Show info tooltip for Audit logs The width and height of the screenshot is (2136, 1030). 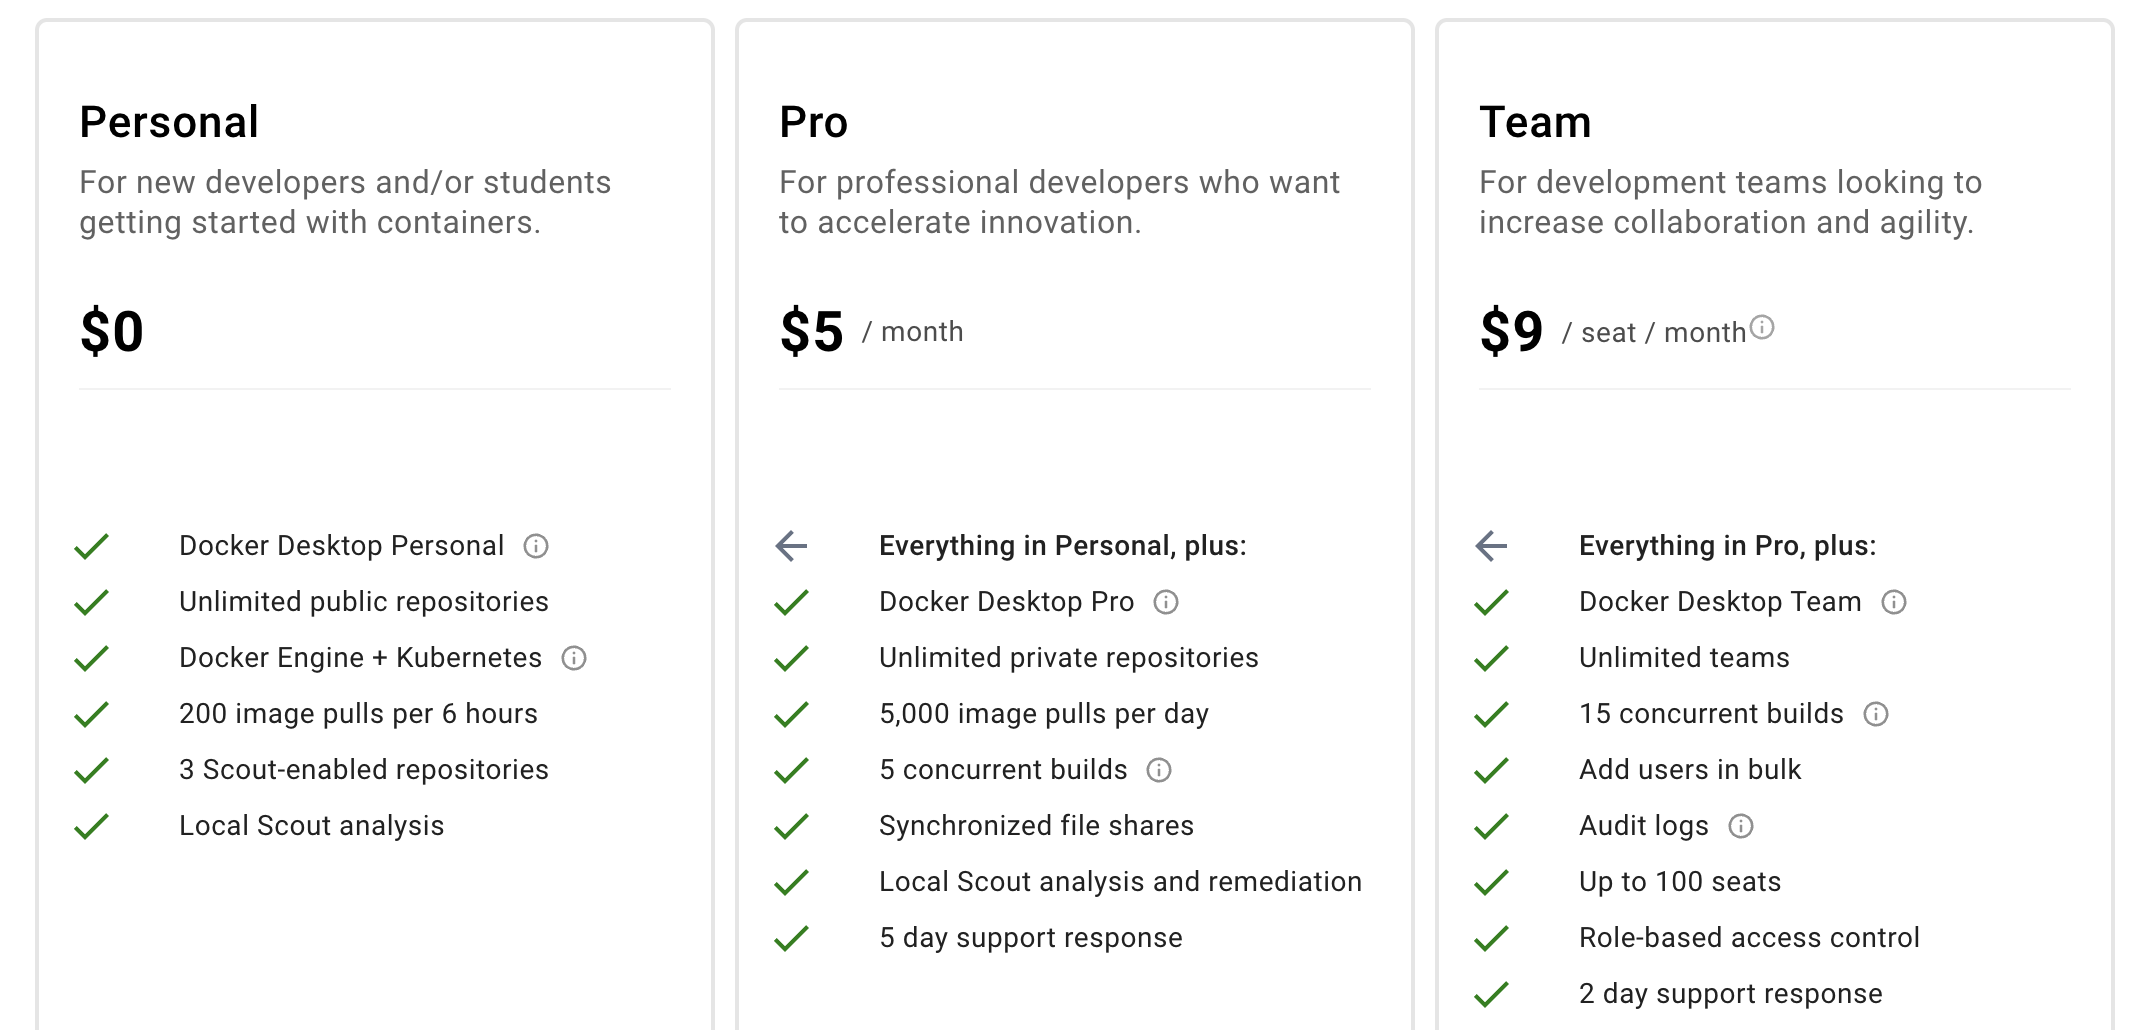coord(1741,826)
